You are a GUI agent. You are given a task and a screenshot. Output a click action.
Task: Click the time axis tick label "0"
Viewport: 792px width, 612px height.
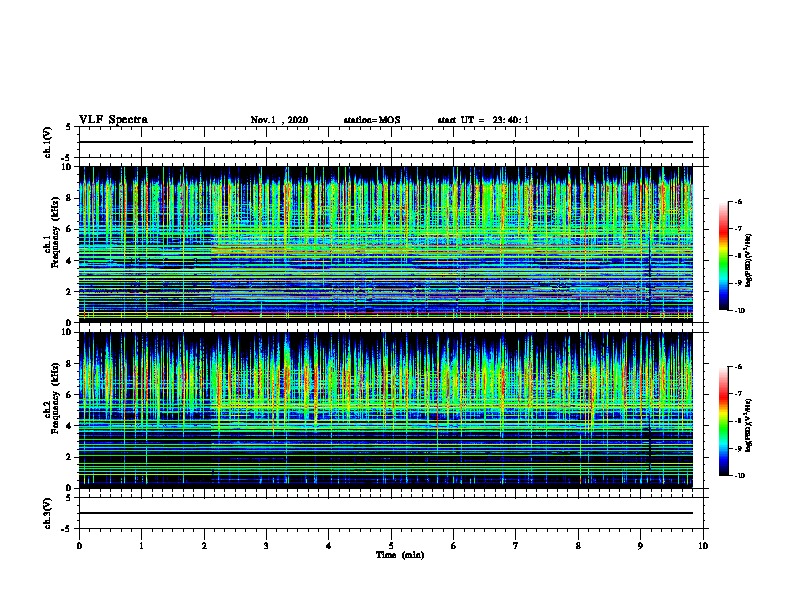click(x=79, y=546)
